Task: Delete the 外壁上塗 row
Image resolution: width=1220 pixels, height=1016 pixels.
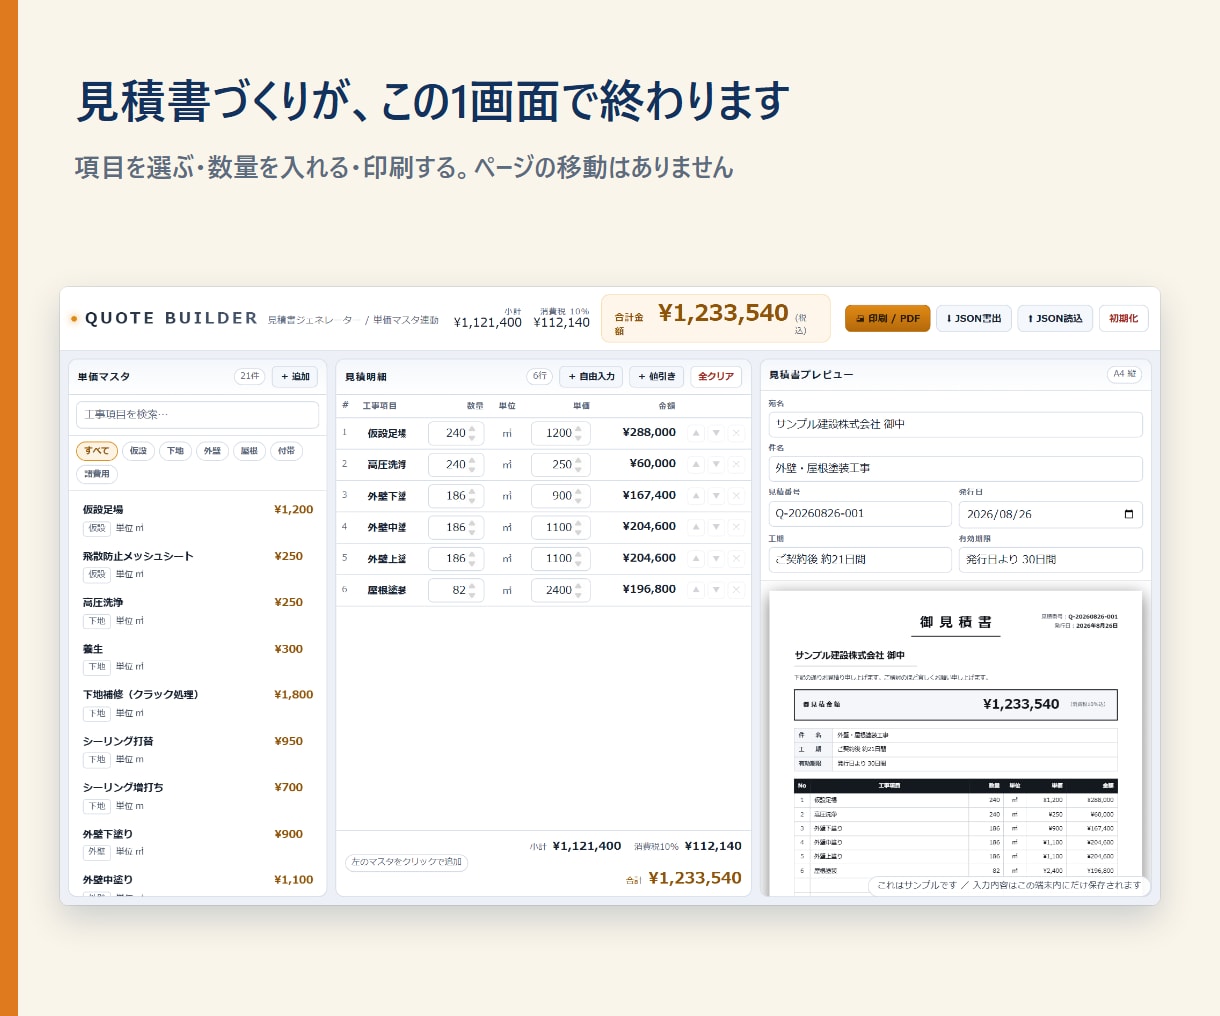Action: click(736, 559)
